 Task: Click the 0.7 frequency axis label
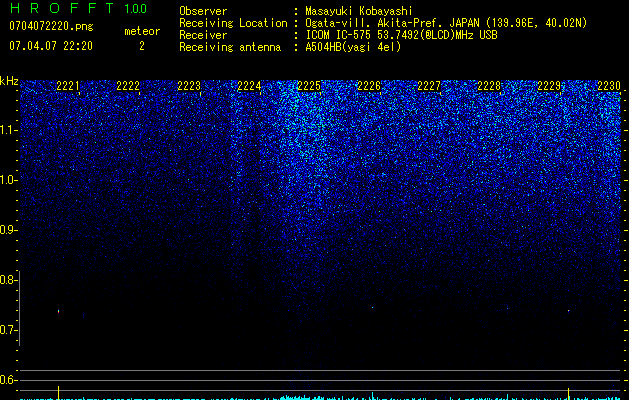(8, 330)
